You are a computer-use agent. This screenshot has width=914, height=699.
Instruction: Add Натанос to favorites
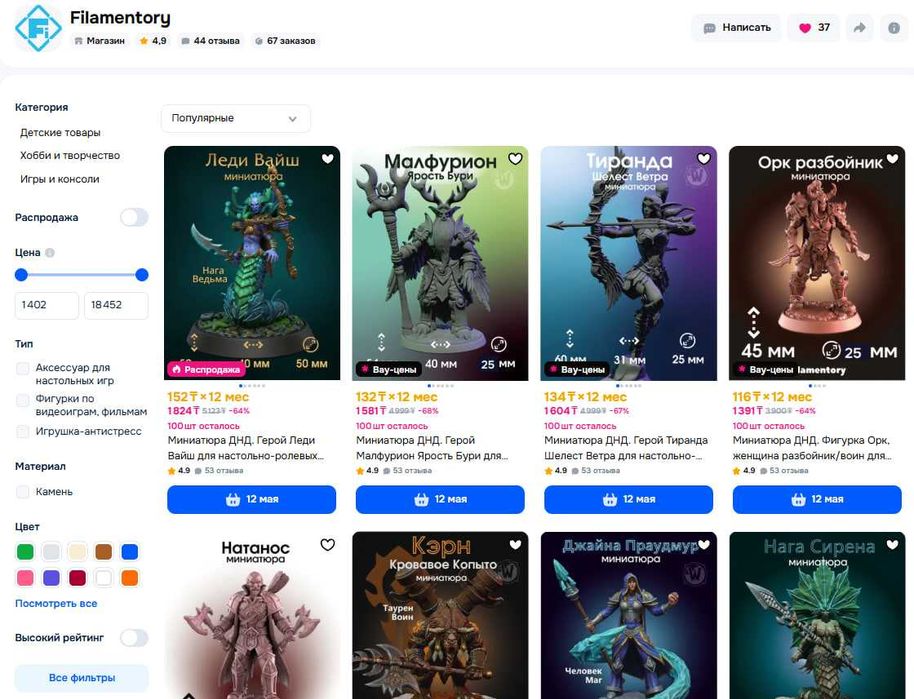pyautogui.click(x=328, y=545)
